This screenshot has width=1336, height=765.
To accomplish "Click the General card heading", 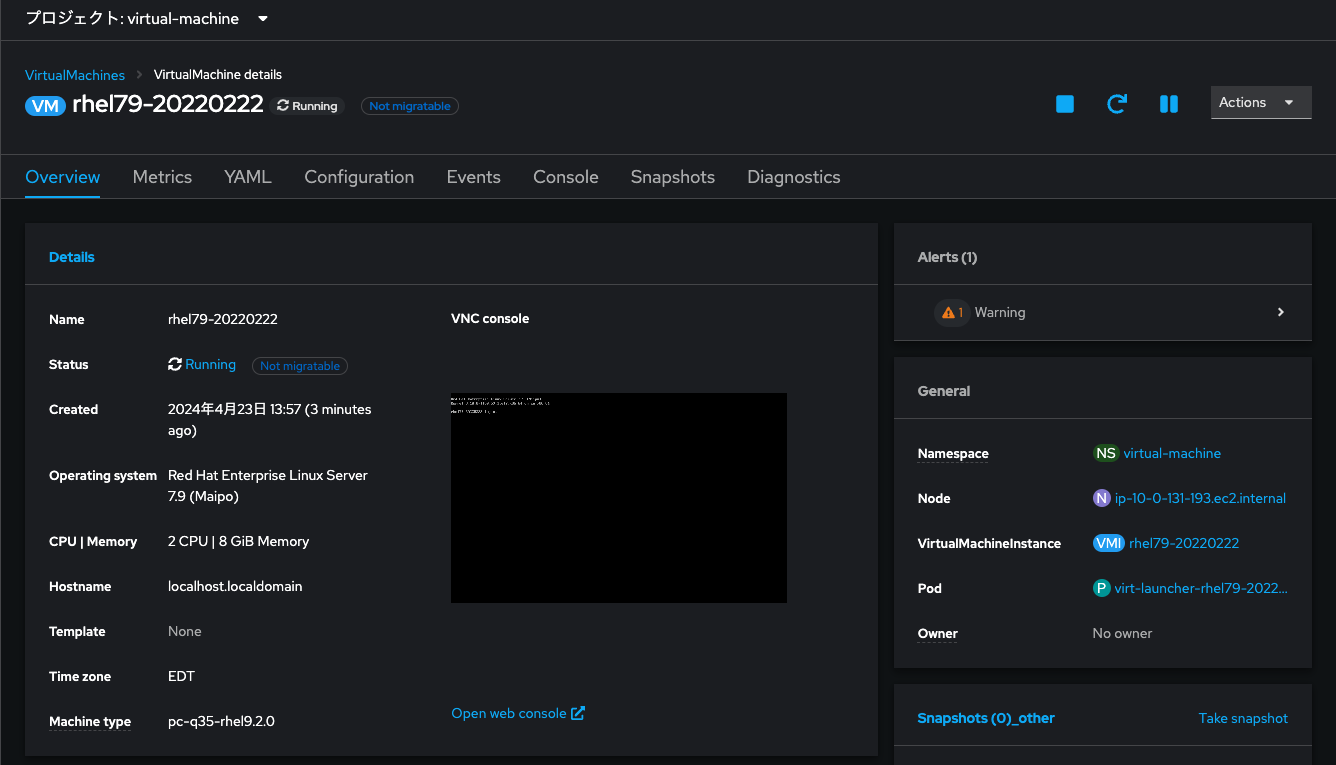I will [944, 391].
